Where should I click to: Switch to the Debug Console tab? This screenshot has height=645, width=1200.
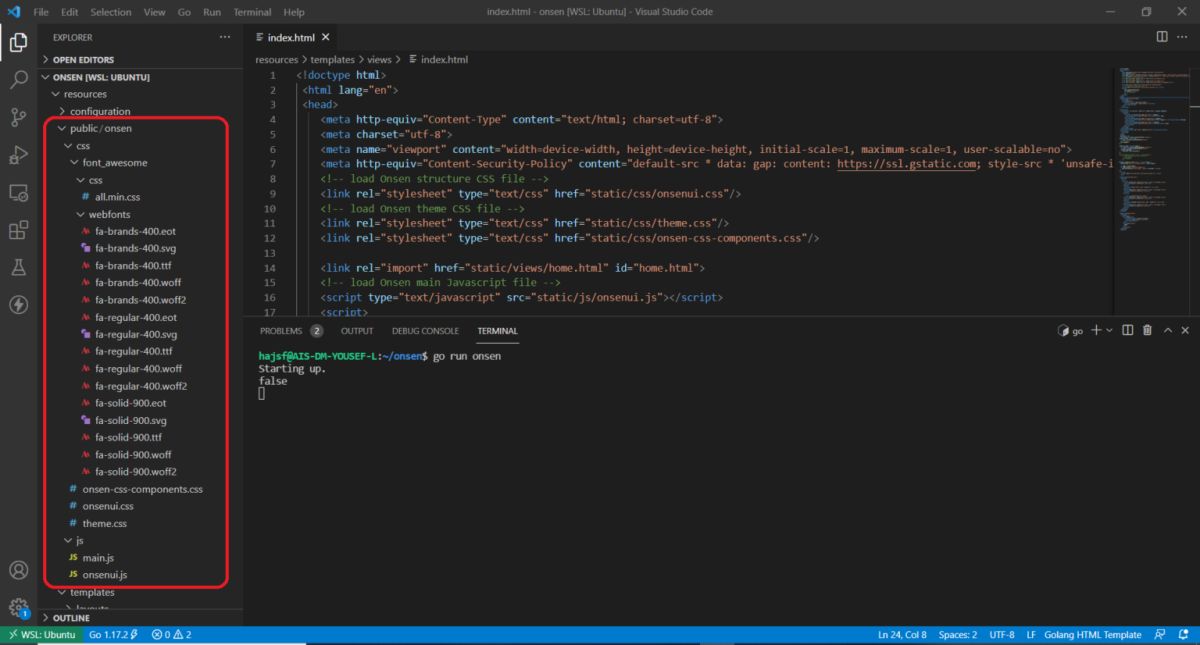[425, 331]
